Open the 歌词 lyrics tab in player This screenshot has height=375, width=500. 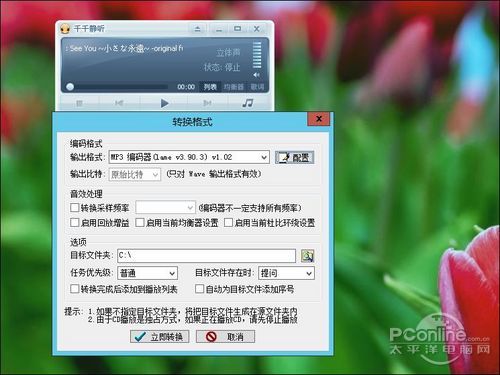pyautogui.click(x=257, y=87)
